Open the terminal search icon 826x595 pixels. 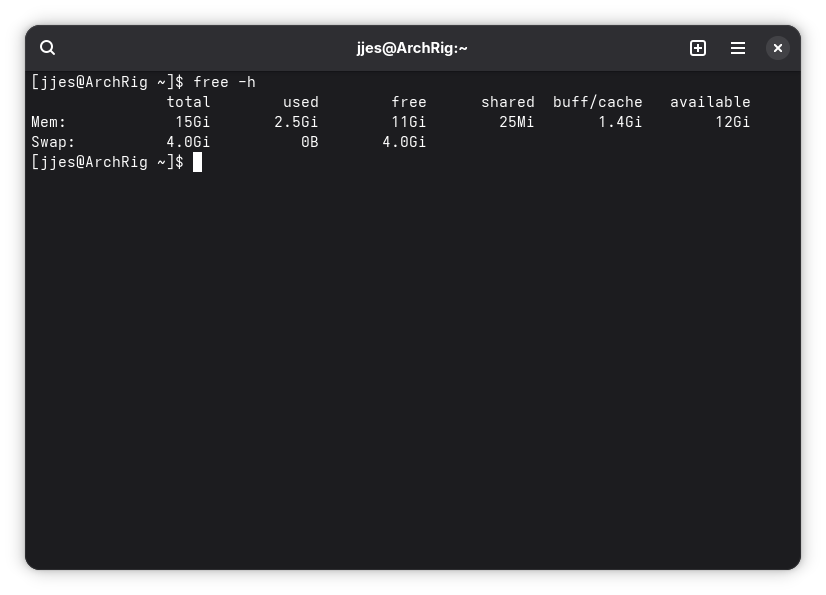(47, 48)
